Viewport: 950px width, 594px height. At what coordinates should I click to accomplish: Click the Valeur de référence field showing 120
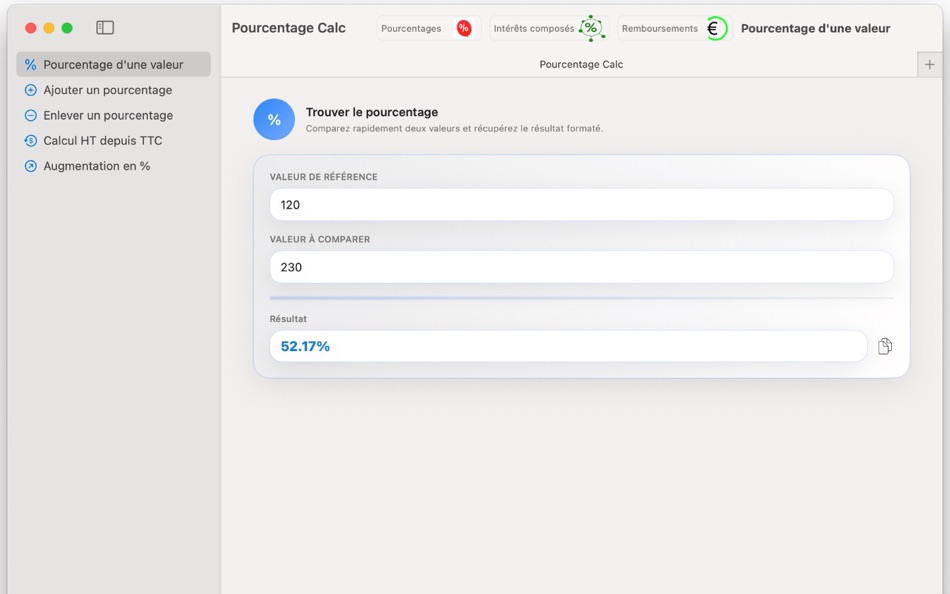580,204
